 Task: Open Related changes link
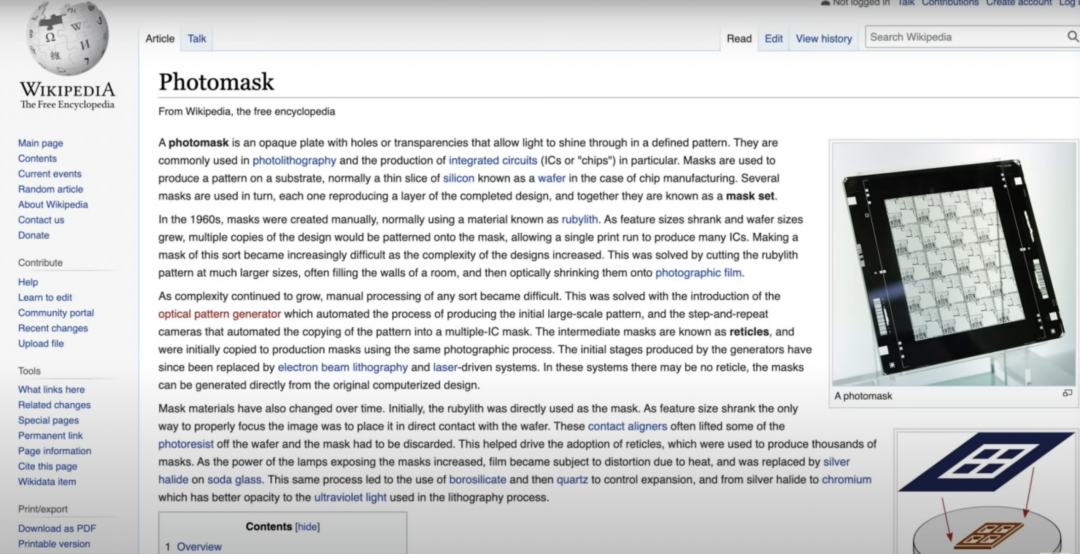point(54,405)
